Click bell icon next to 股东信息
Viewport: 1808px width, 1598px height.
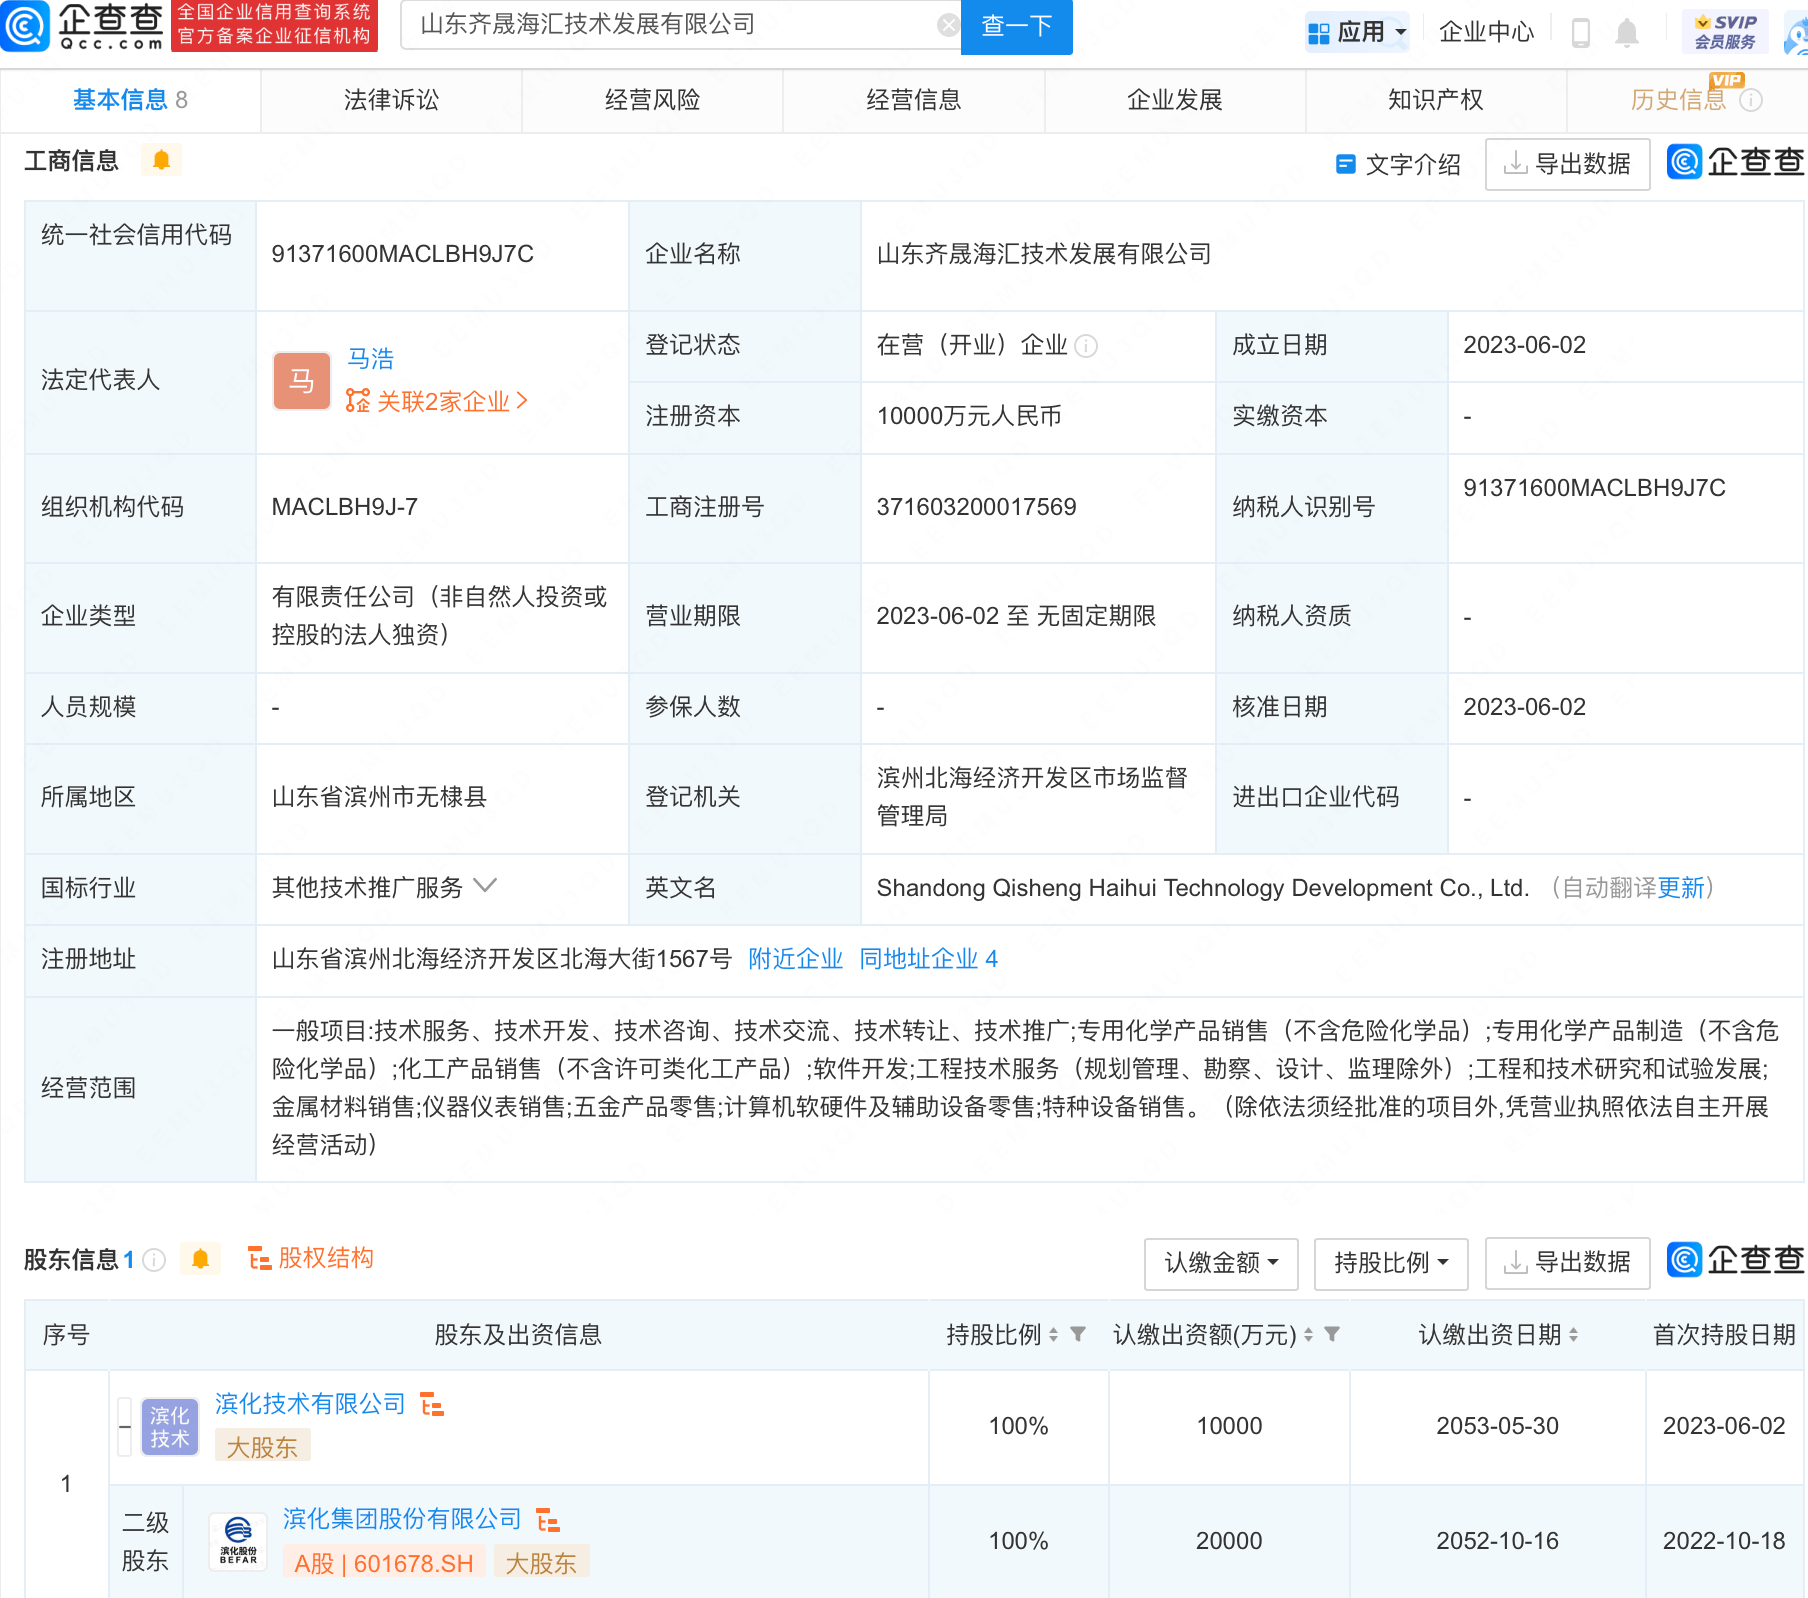tap(200, 1259)
